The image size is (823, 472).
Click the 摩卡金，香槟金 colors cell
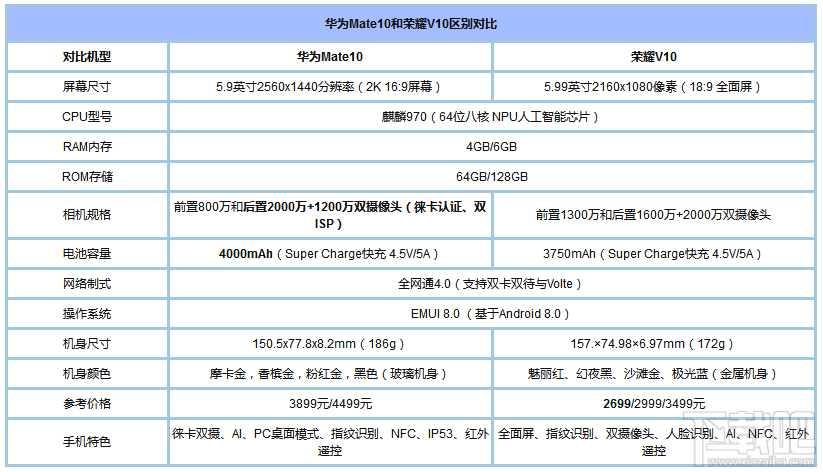[x=330, y=373]
